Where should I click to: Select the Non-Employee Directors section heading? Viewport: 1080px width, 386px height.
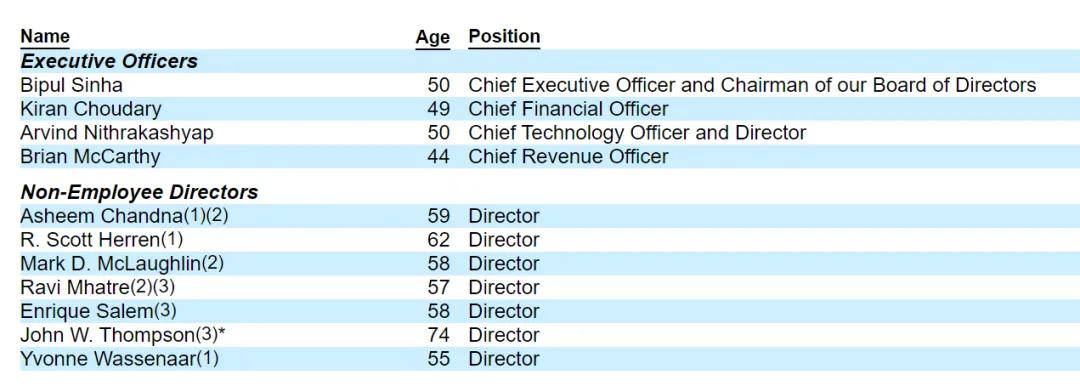[139, 192]
